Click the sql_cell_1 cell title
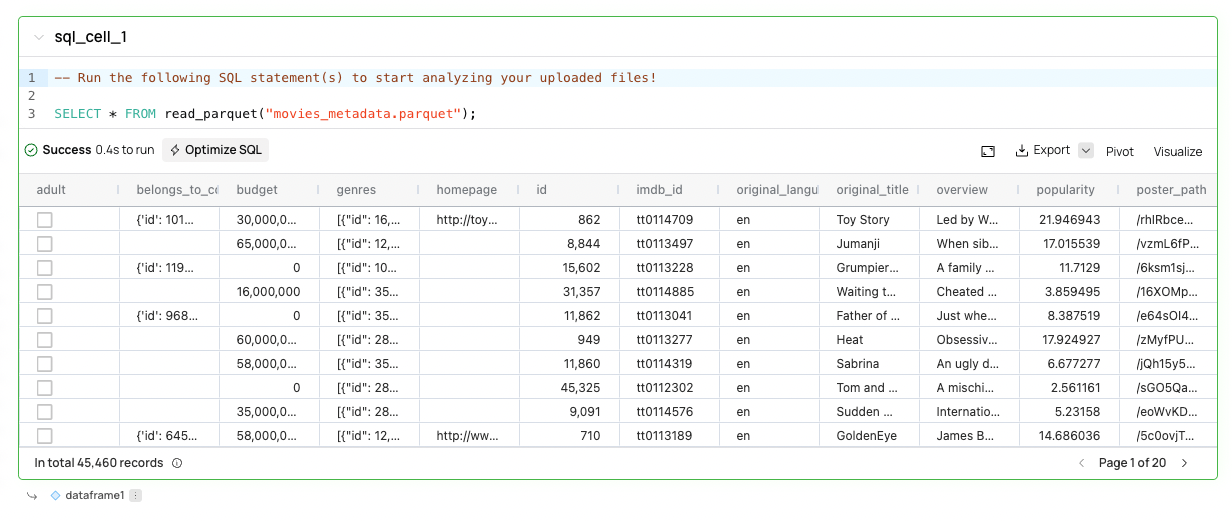This screenshot has width=1232, height=521. (91, 38)
